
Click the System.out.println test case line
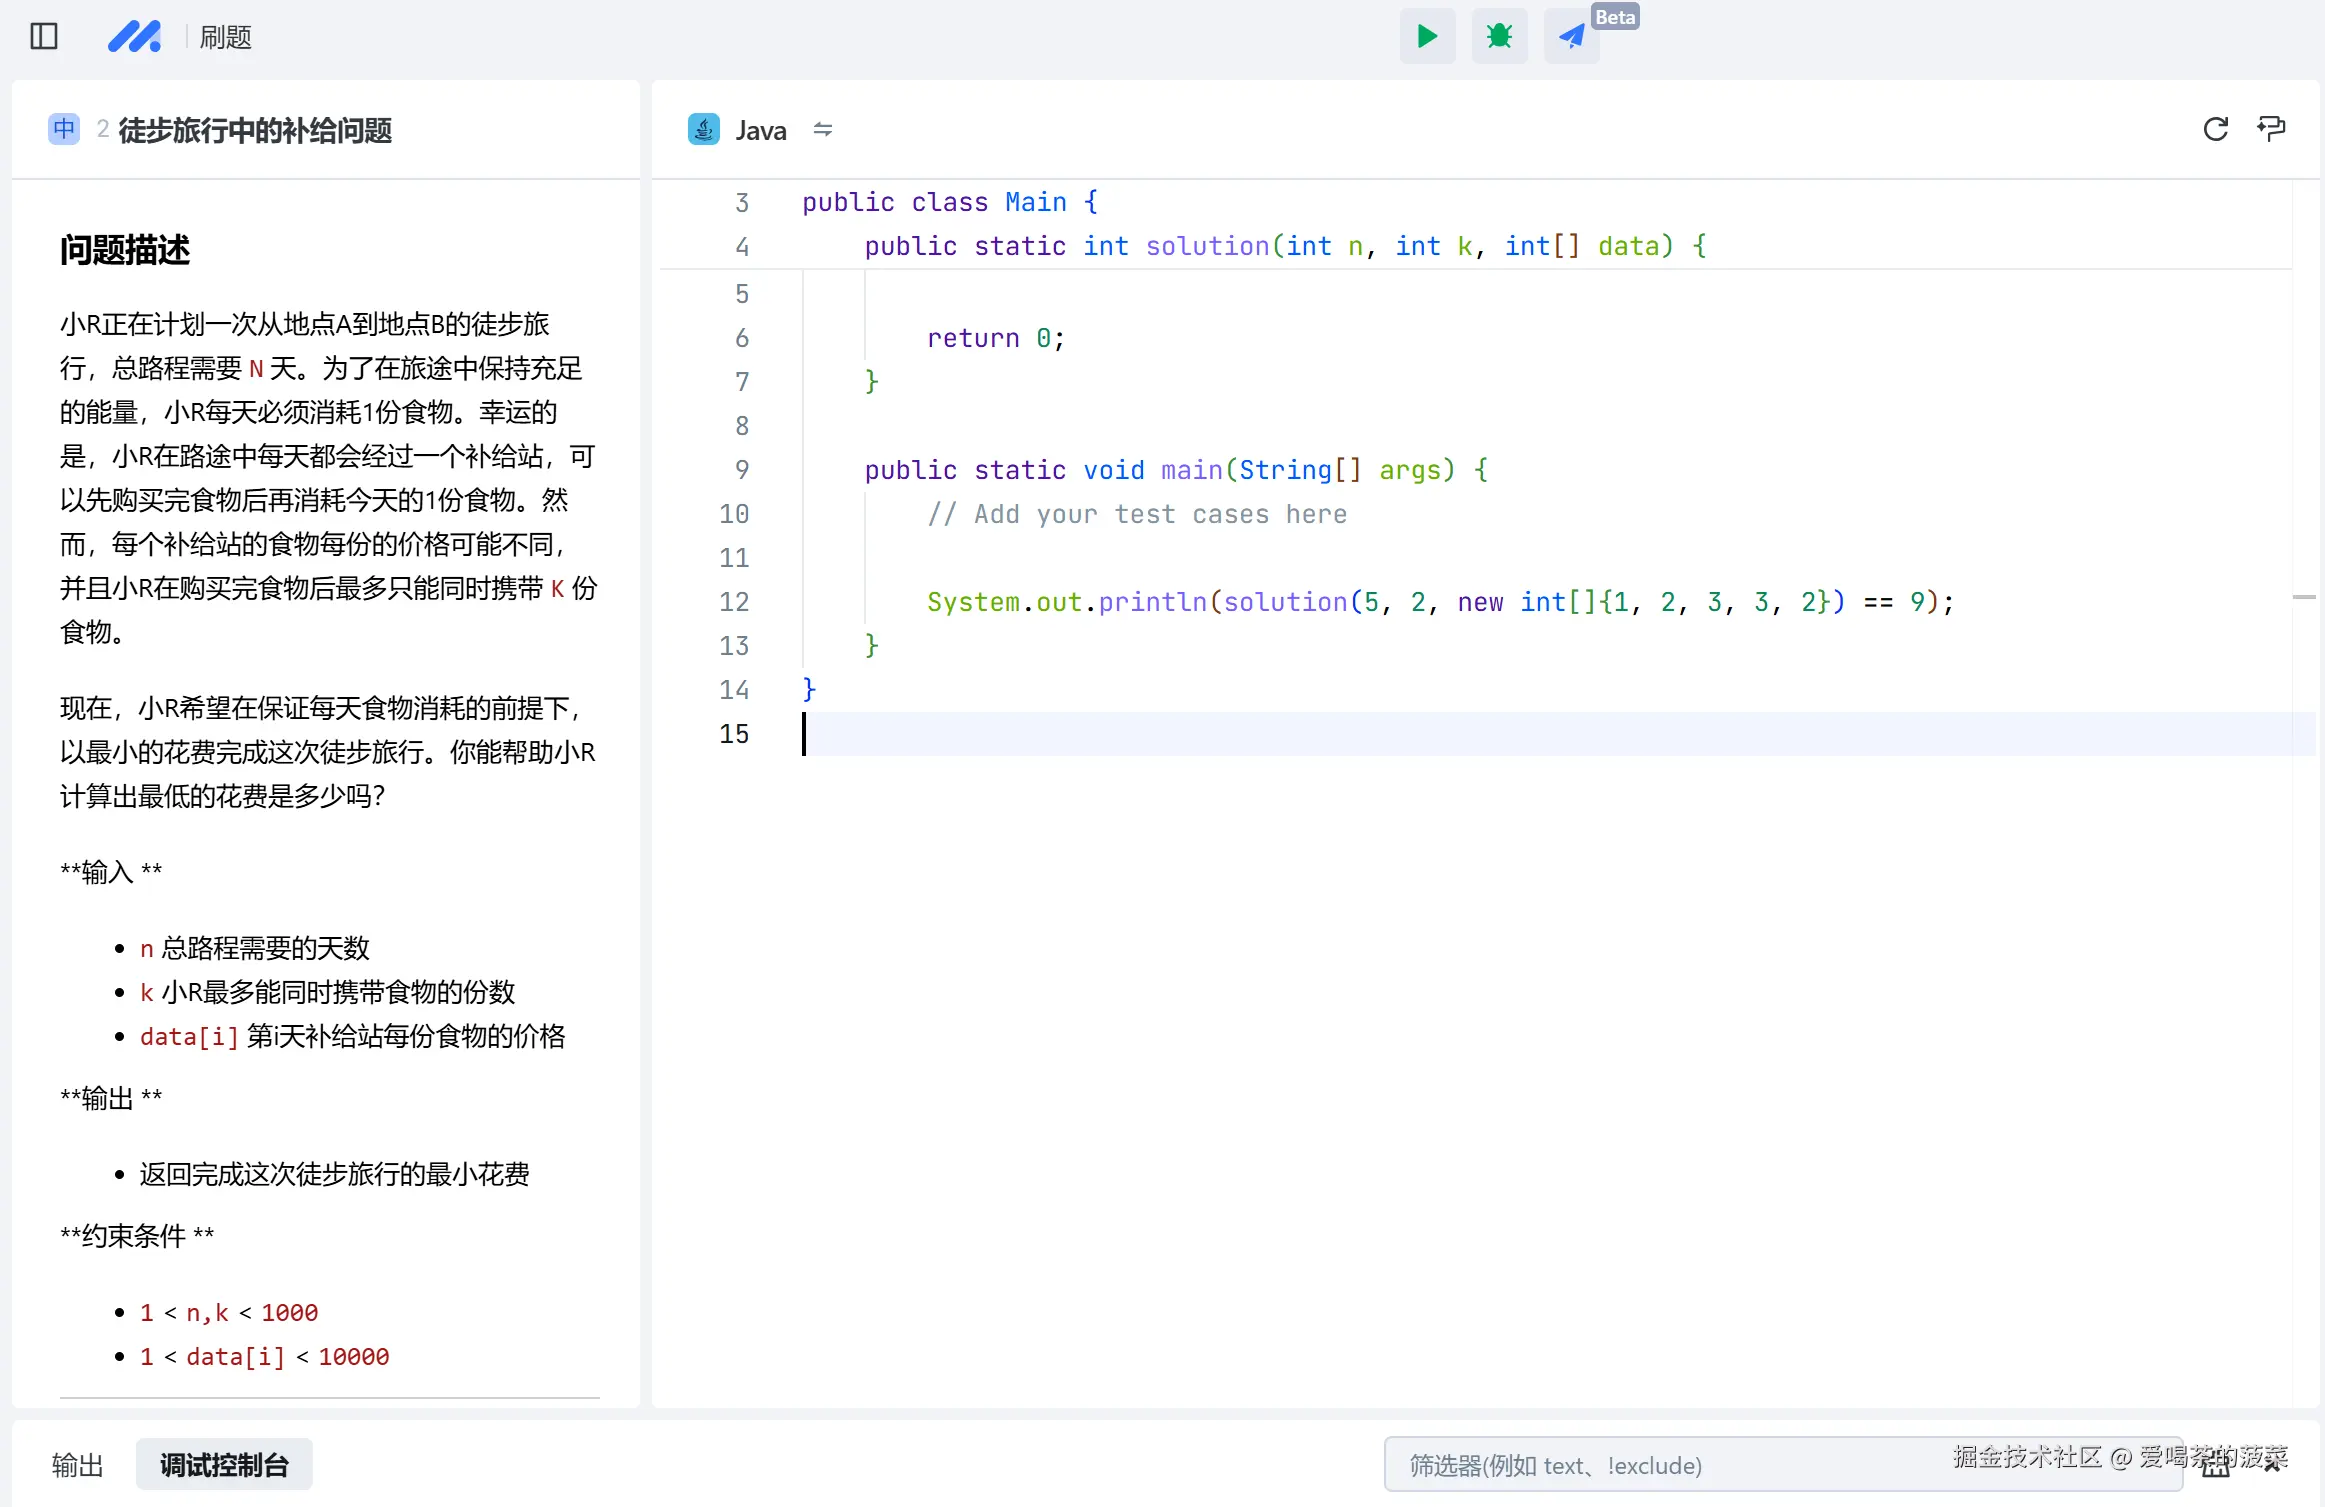pos(1440,602)
